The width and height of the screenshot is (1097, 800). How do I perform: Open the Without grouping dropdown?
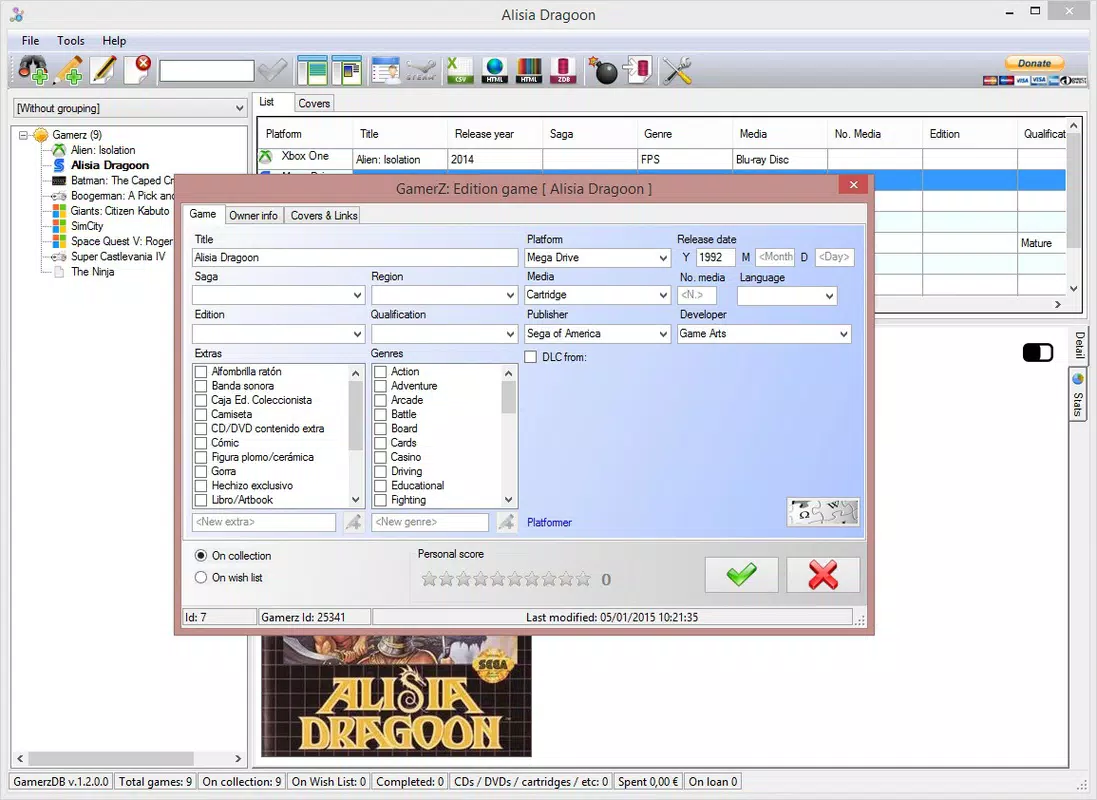tap(130, 108)
